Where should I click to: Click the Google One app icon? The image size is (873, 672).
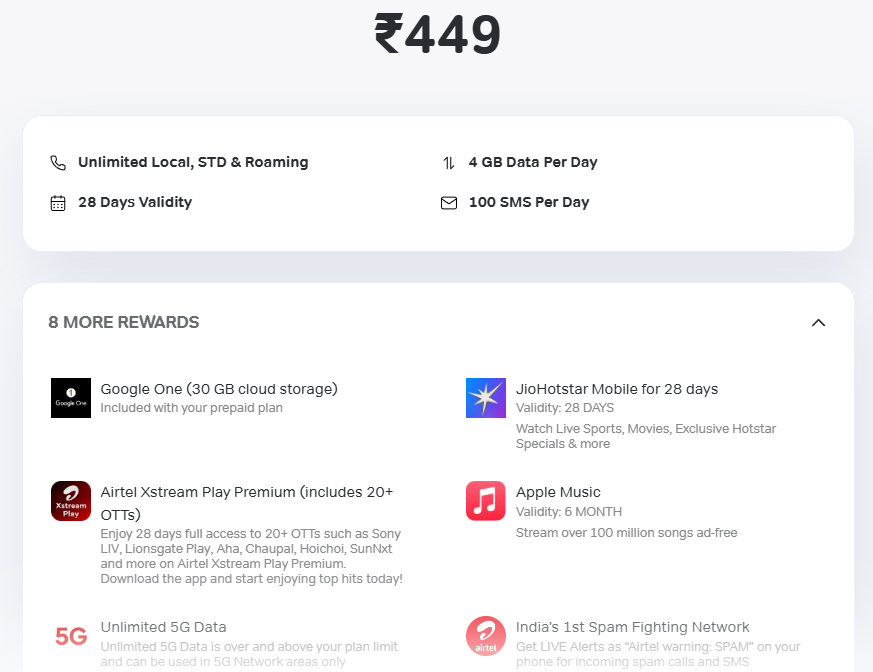(x=70, y=397)
